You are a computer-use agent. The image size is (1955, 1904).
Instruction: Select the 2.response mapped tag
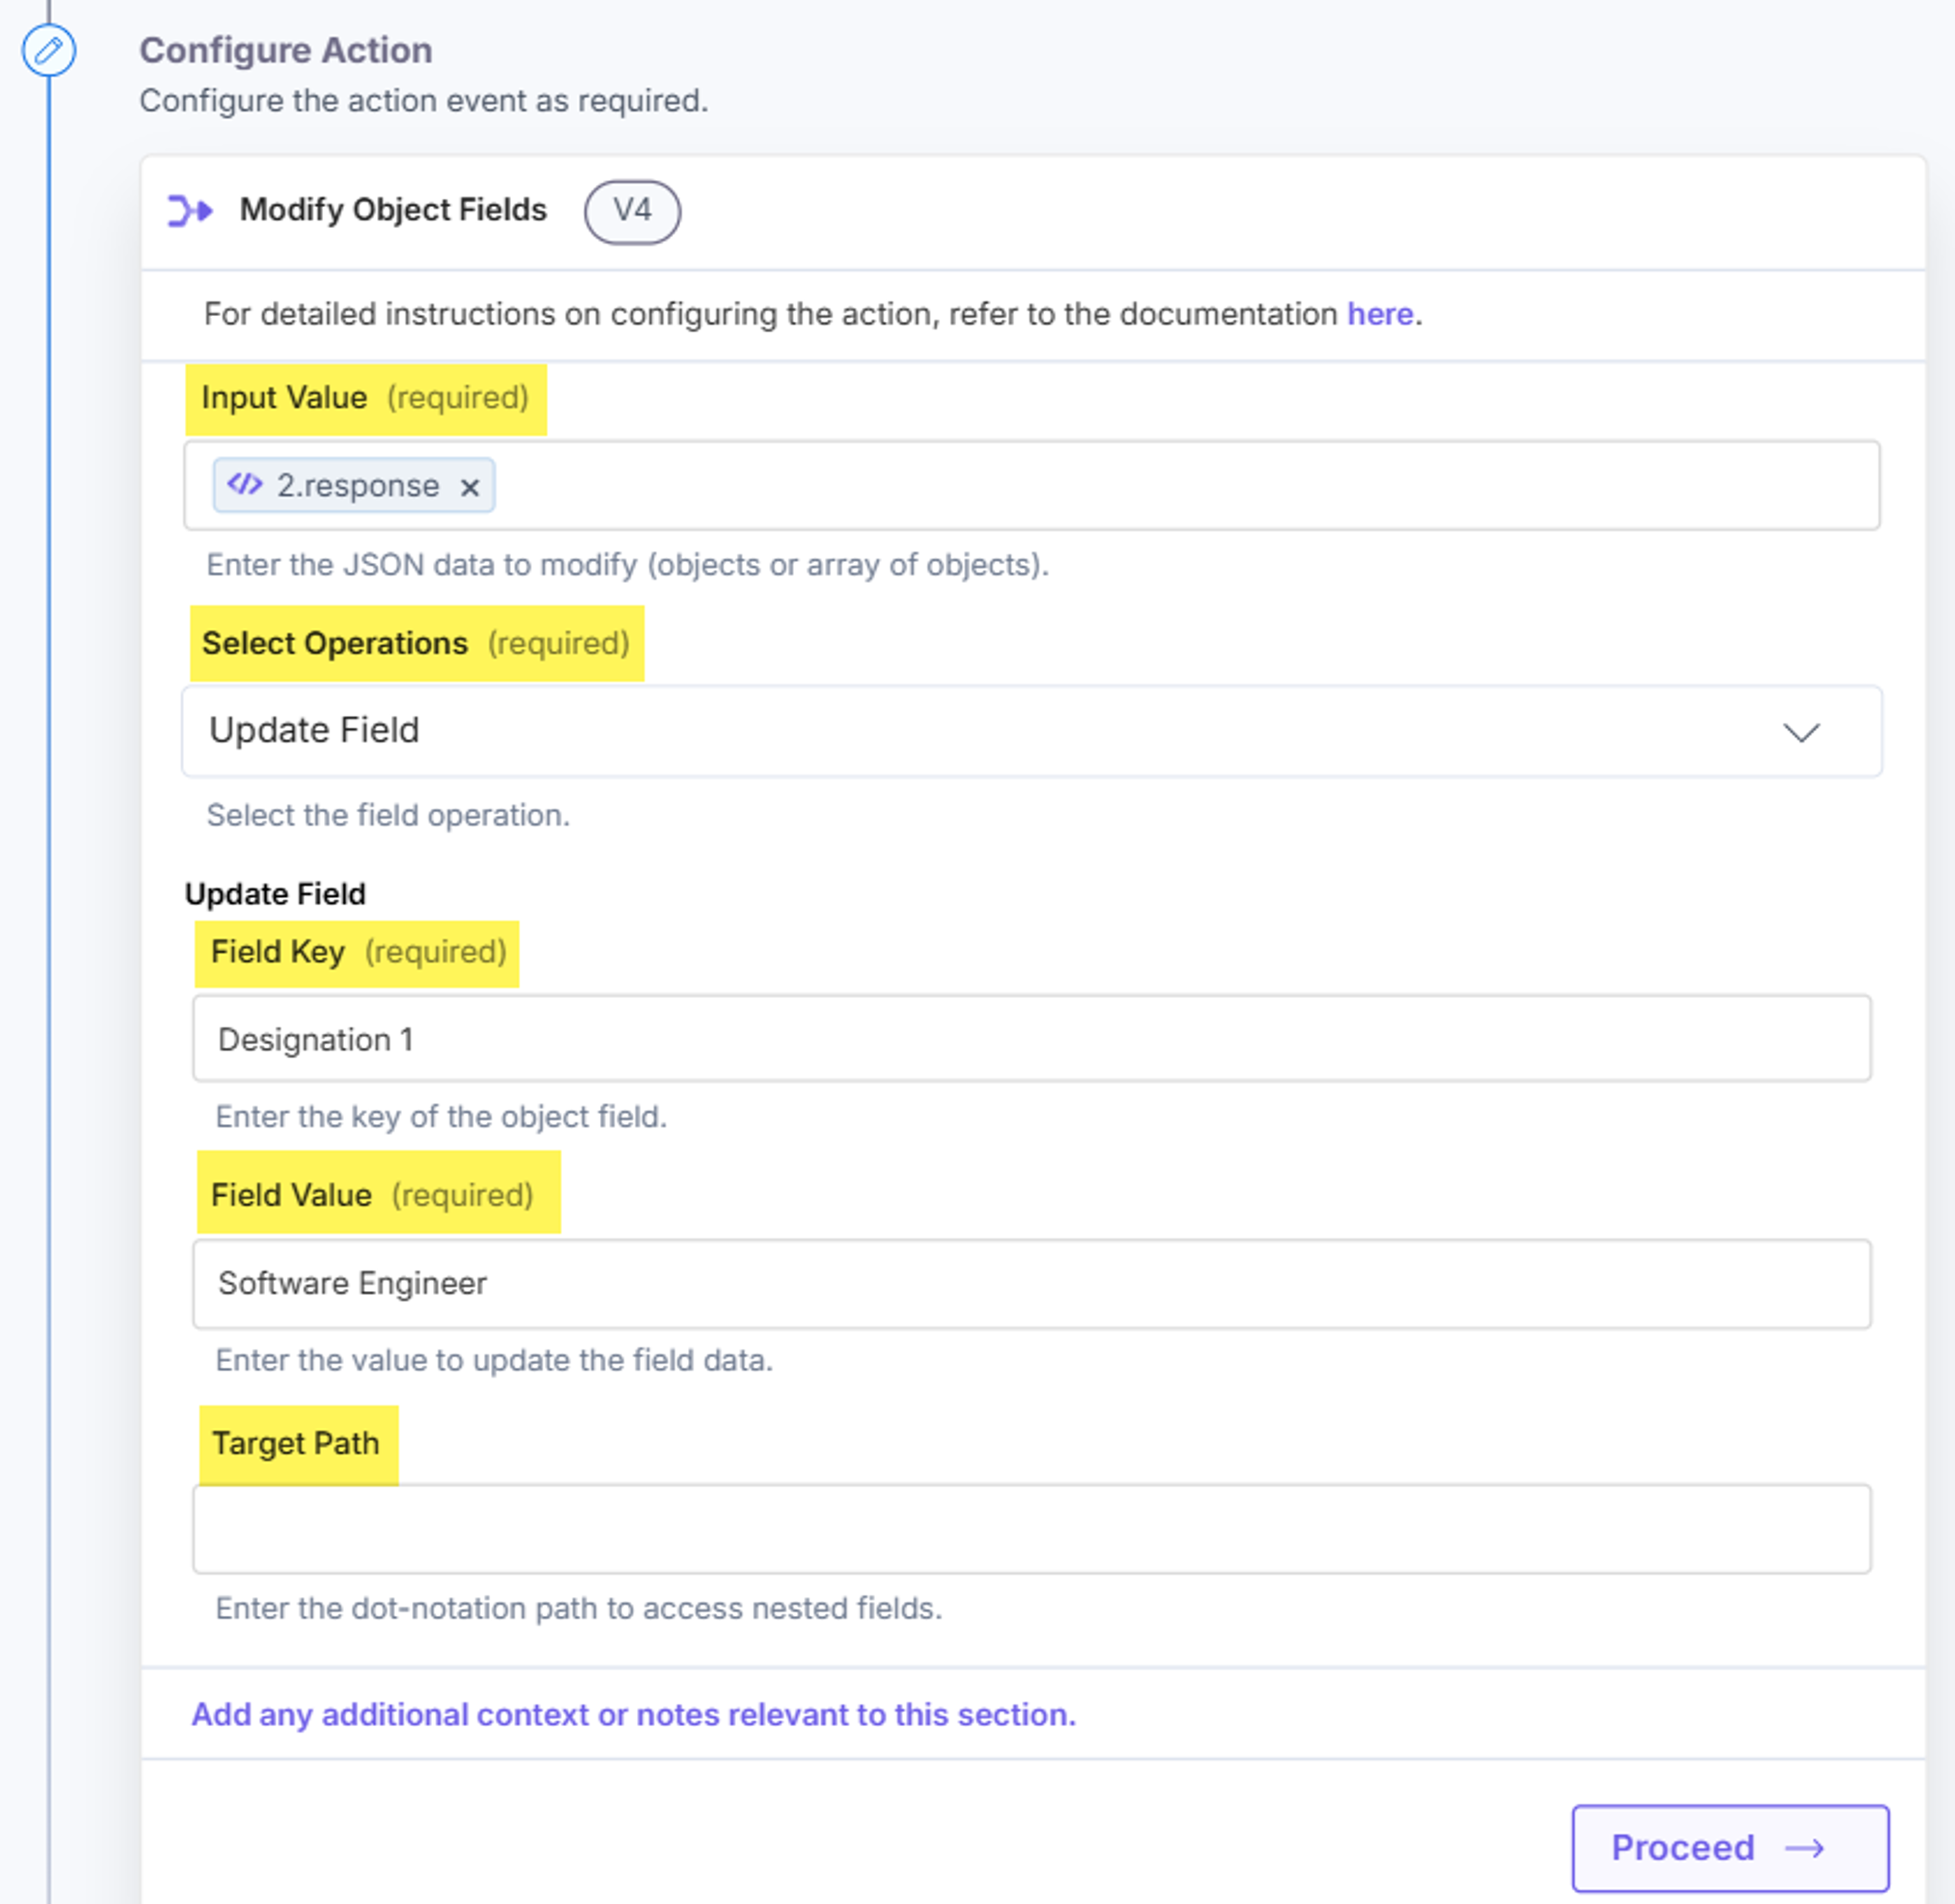(x=354, y=485)
